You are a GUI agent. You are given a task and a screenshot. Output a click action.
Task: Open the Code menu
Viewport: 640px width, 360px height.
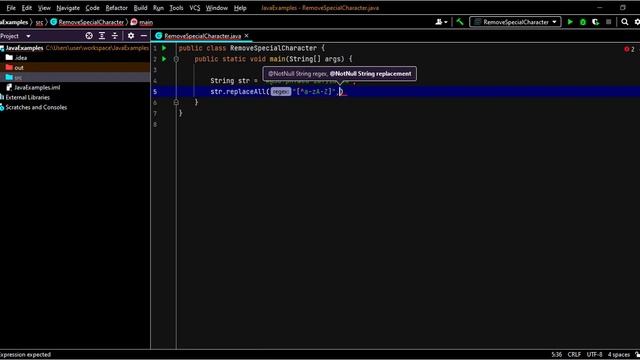(92, 8)
